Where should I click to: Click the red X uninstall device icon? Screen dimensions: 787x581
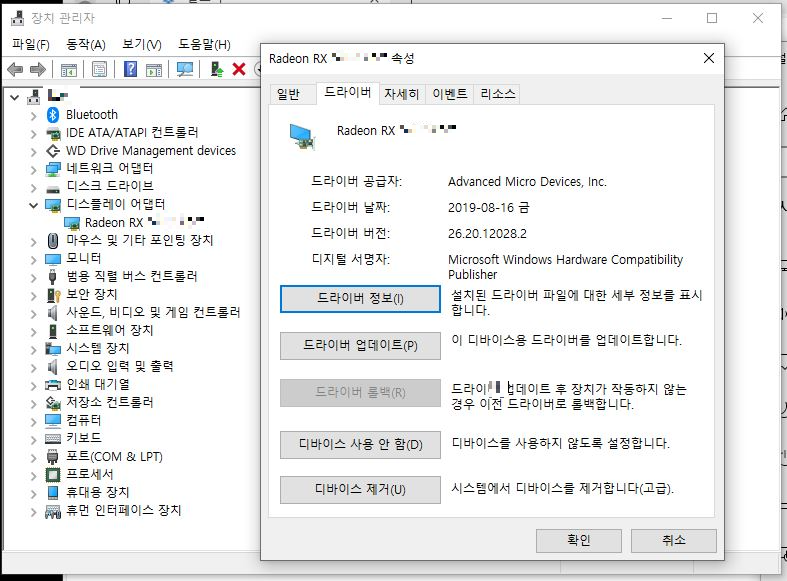tap(239, 69)
